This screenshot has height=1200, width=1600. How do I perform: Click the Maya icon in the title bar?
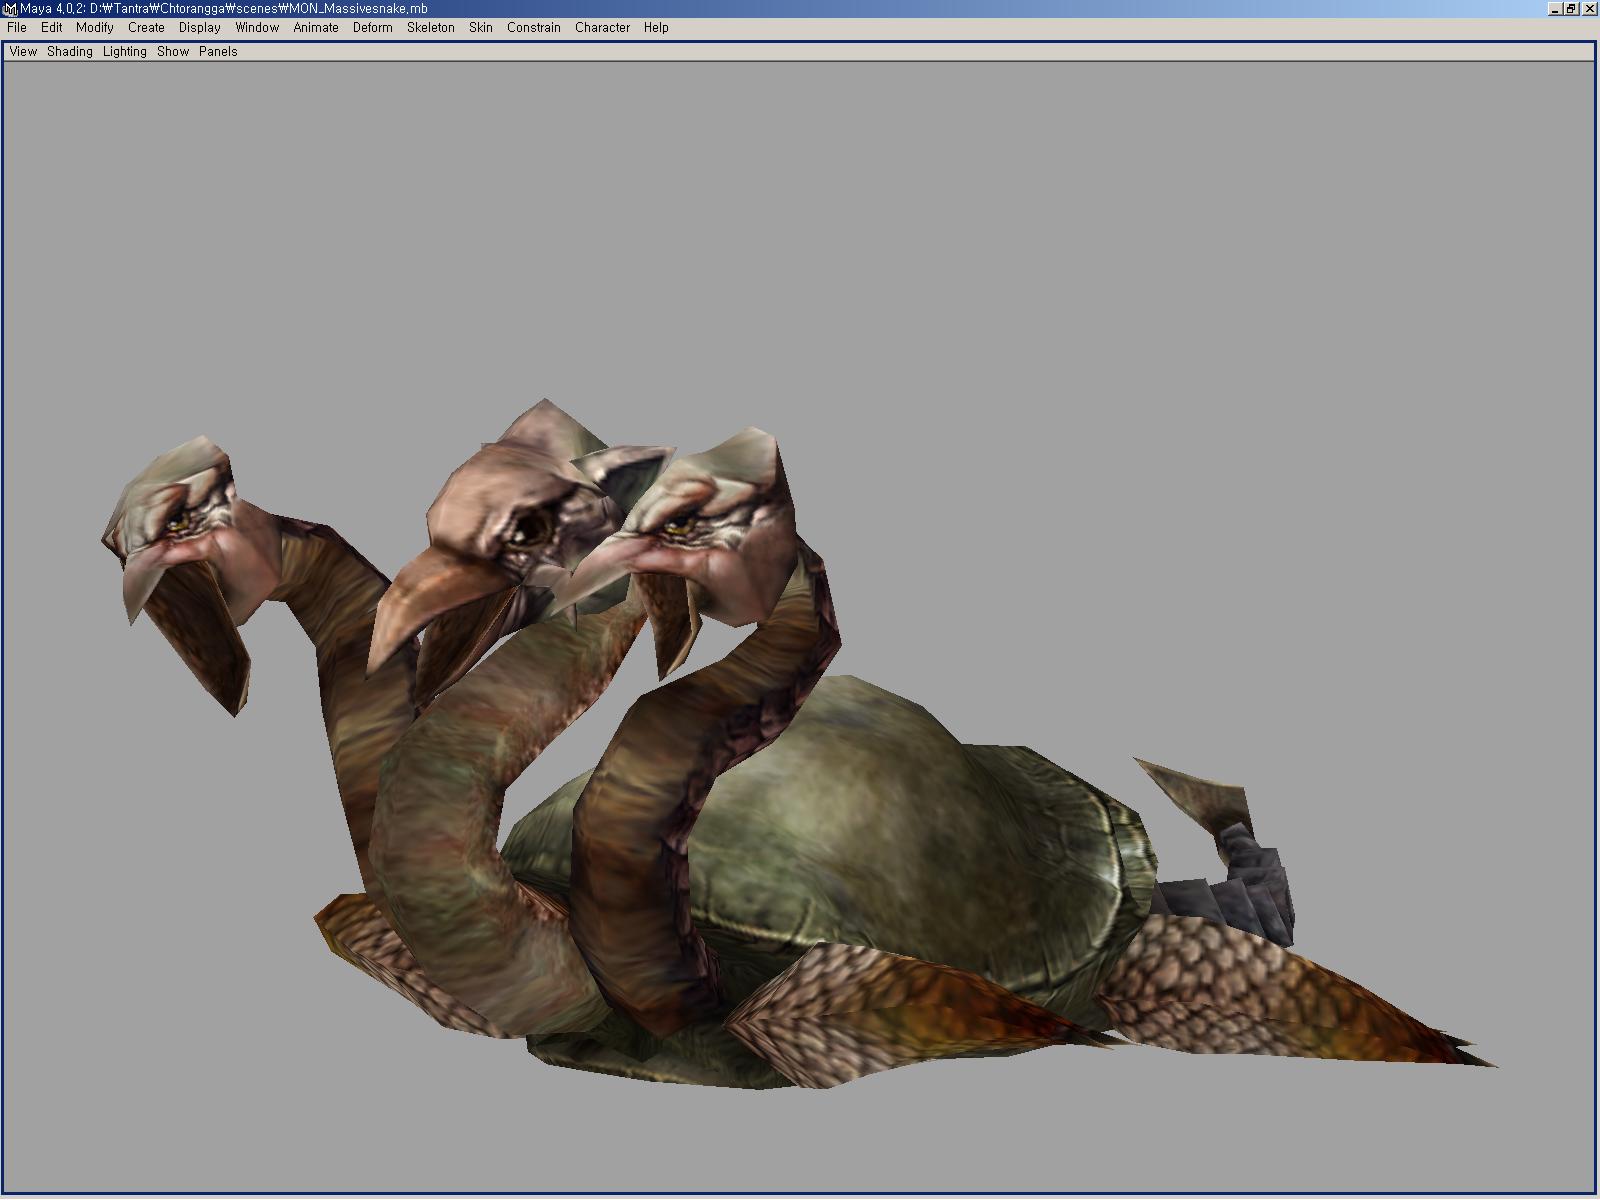tap(10, 9)
